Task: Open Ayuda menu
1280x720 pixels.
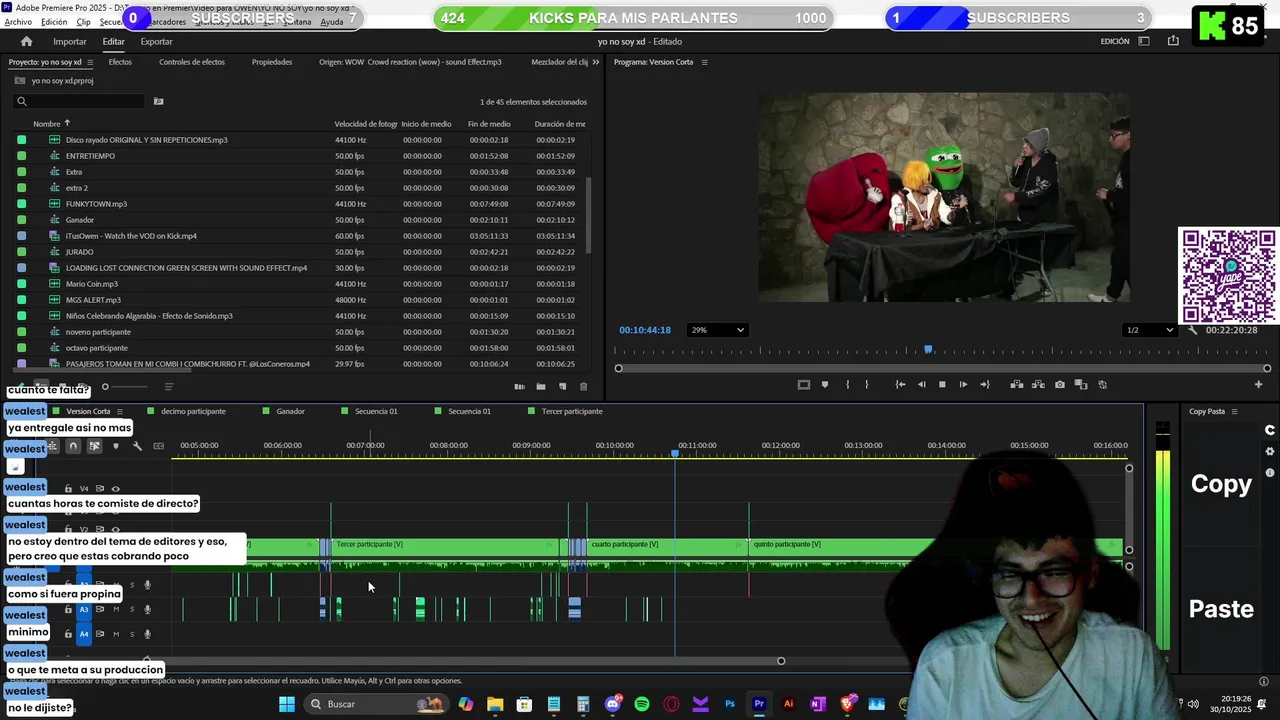Action: [332, 22]
